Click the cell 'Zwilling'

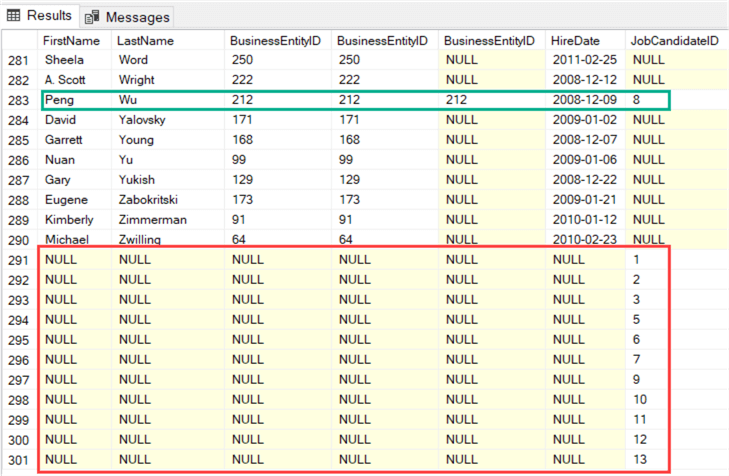(167, 240)
